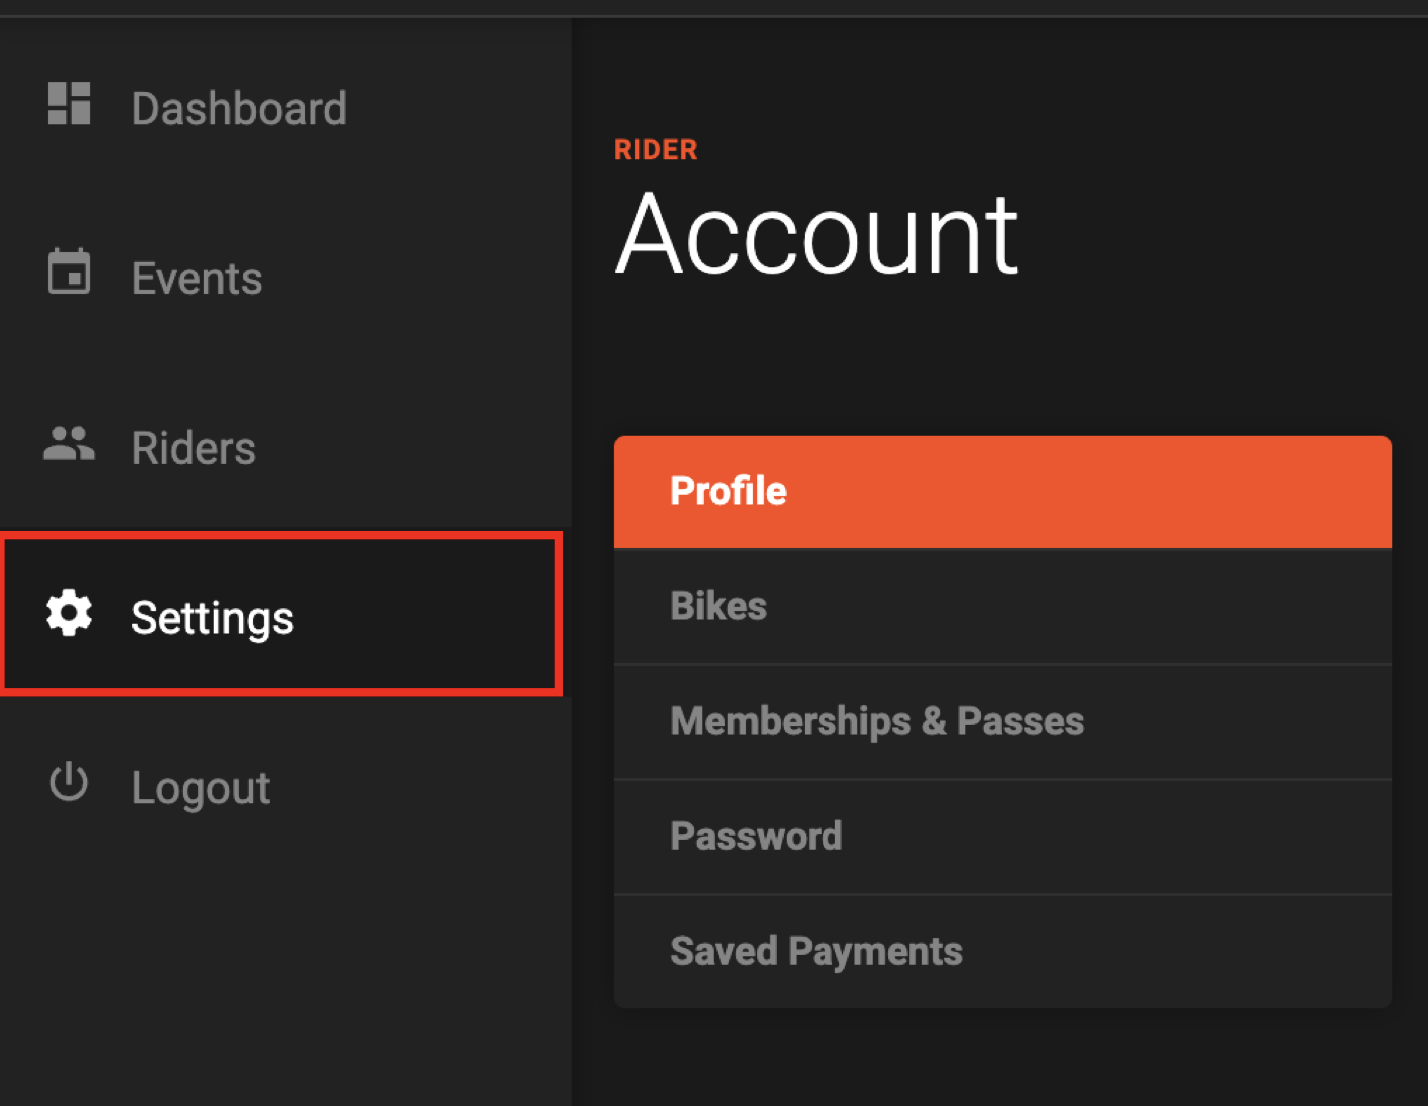Click empty space right of Account heading
This screenshot has height=1106, width=1428.
(1220, 235)
